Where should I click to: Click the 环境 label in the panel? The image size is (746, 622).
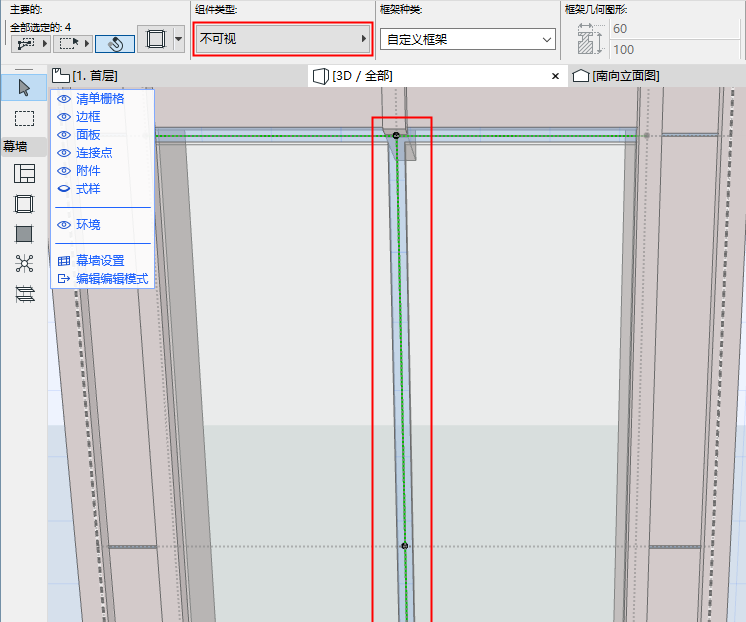click(x=88, y=225)
